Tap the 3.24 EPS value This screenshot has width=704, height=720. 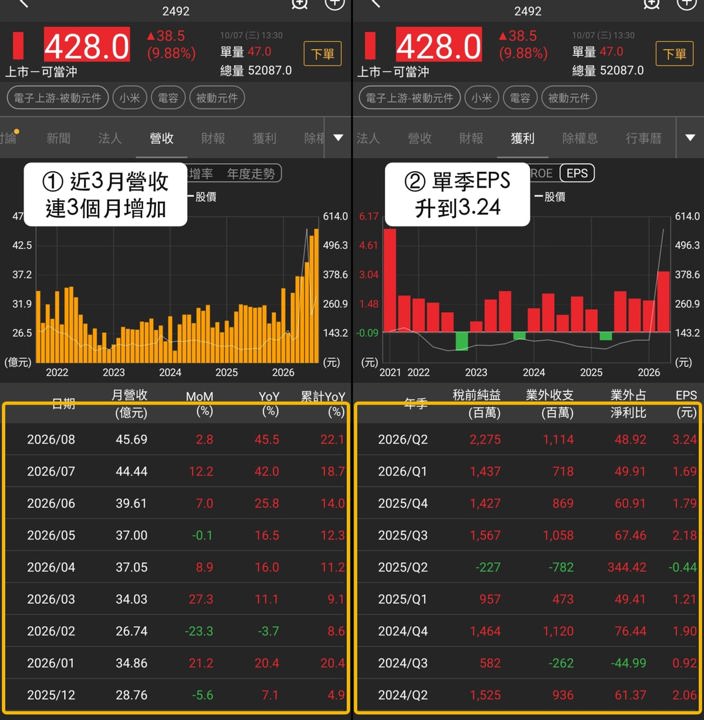click(685, 439)
